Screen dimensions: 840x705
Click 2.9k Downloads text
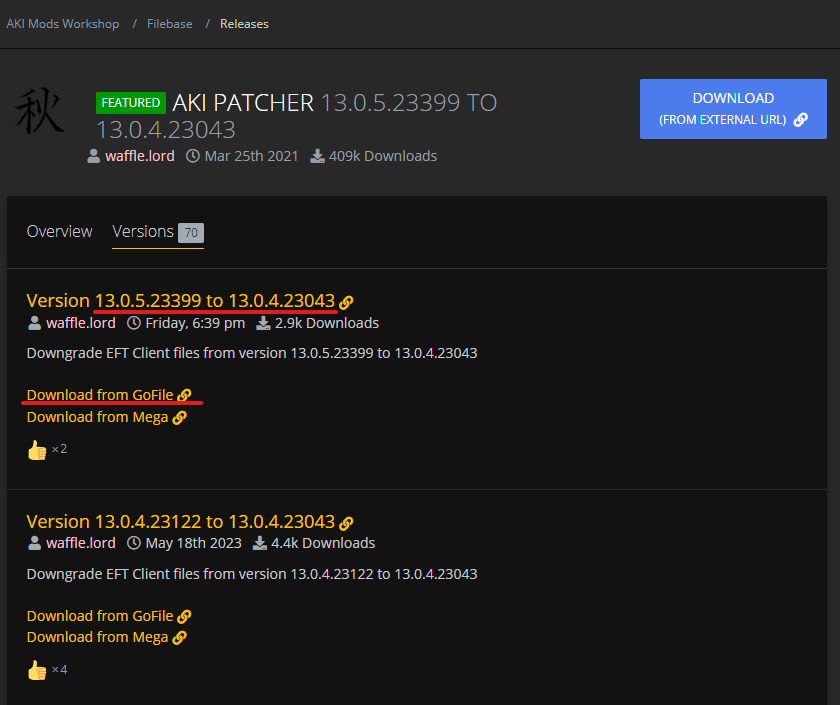coord(327,323)
